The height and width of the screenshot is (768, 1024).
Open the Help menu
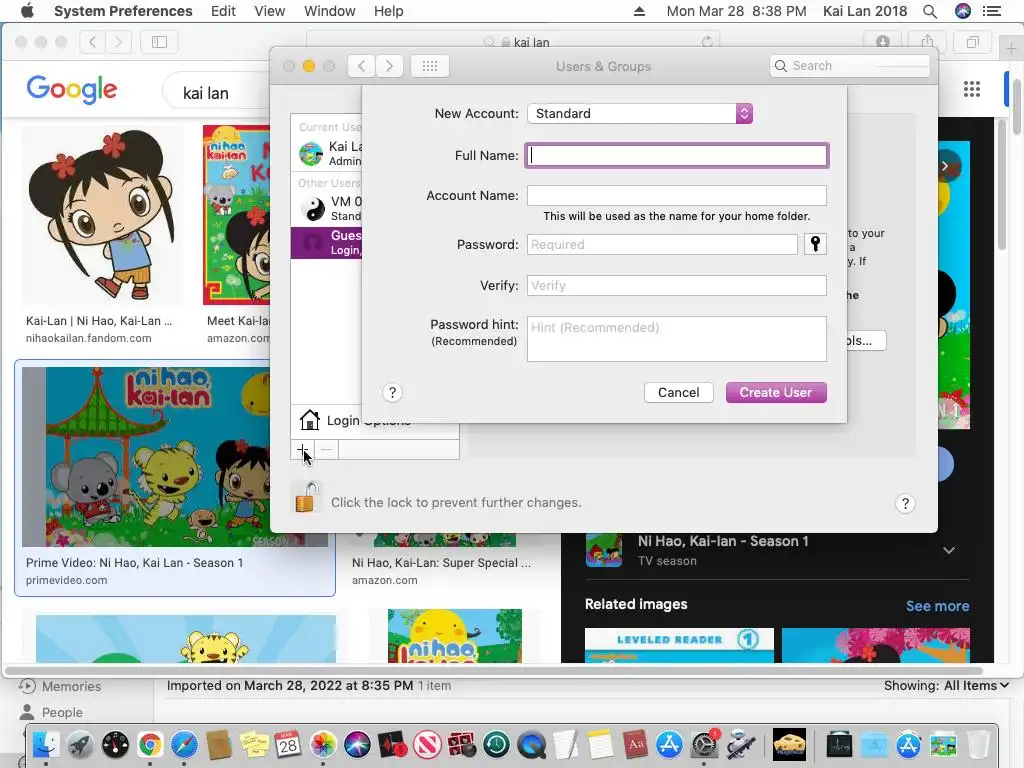pos(388,11)
